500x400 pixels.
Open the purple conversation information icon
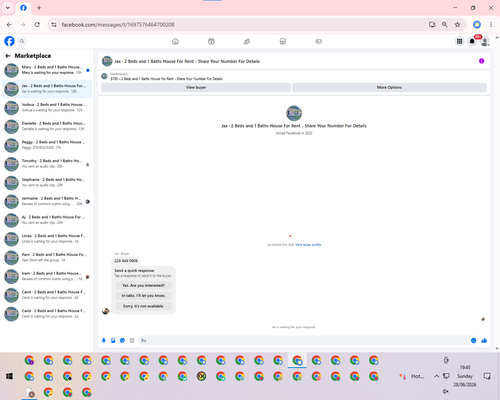point(481,61)
